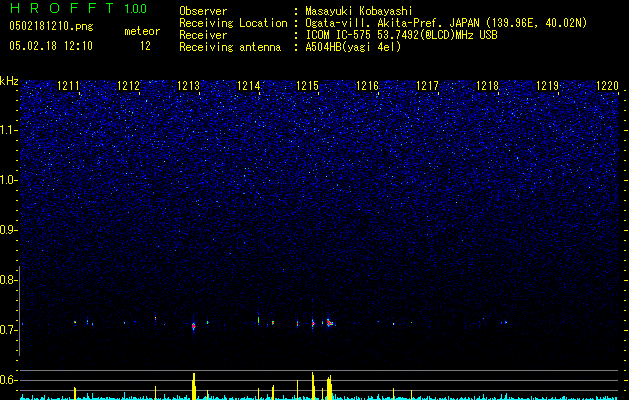
Task: Click the 1217 time marker
Action: click(427, 85)
